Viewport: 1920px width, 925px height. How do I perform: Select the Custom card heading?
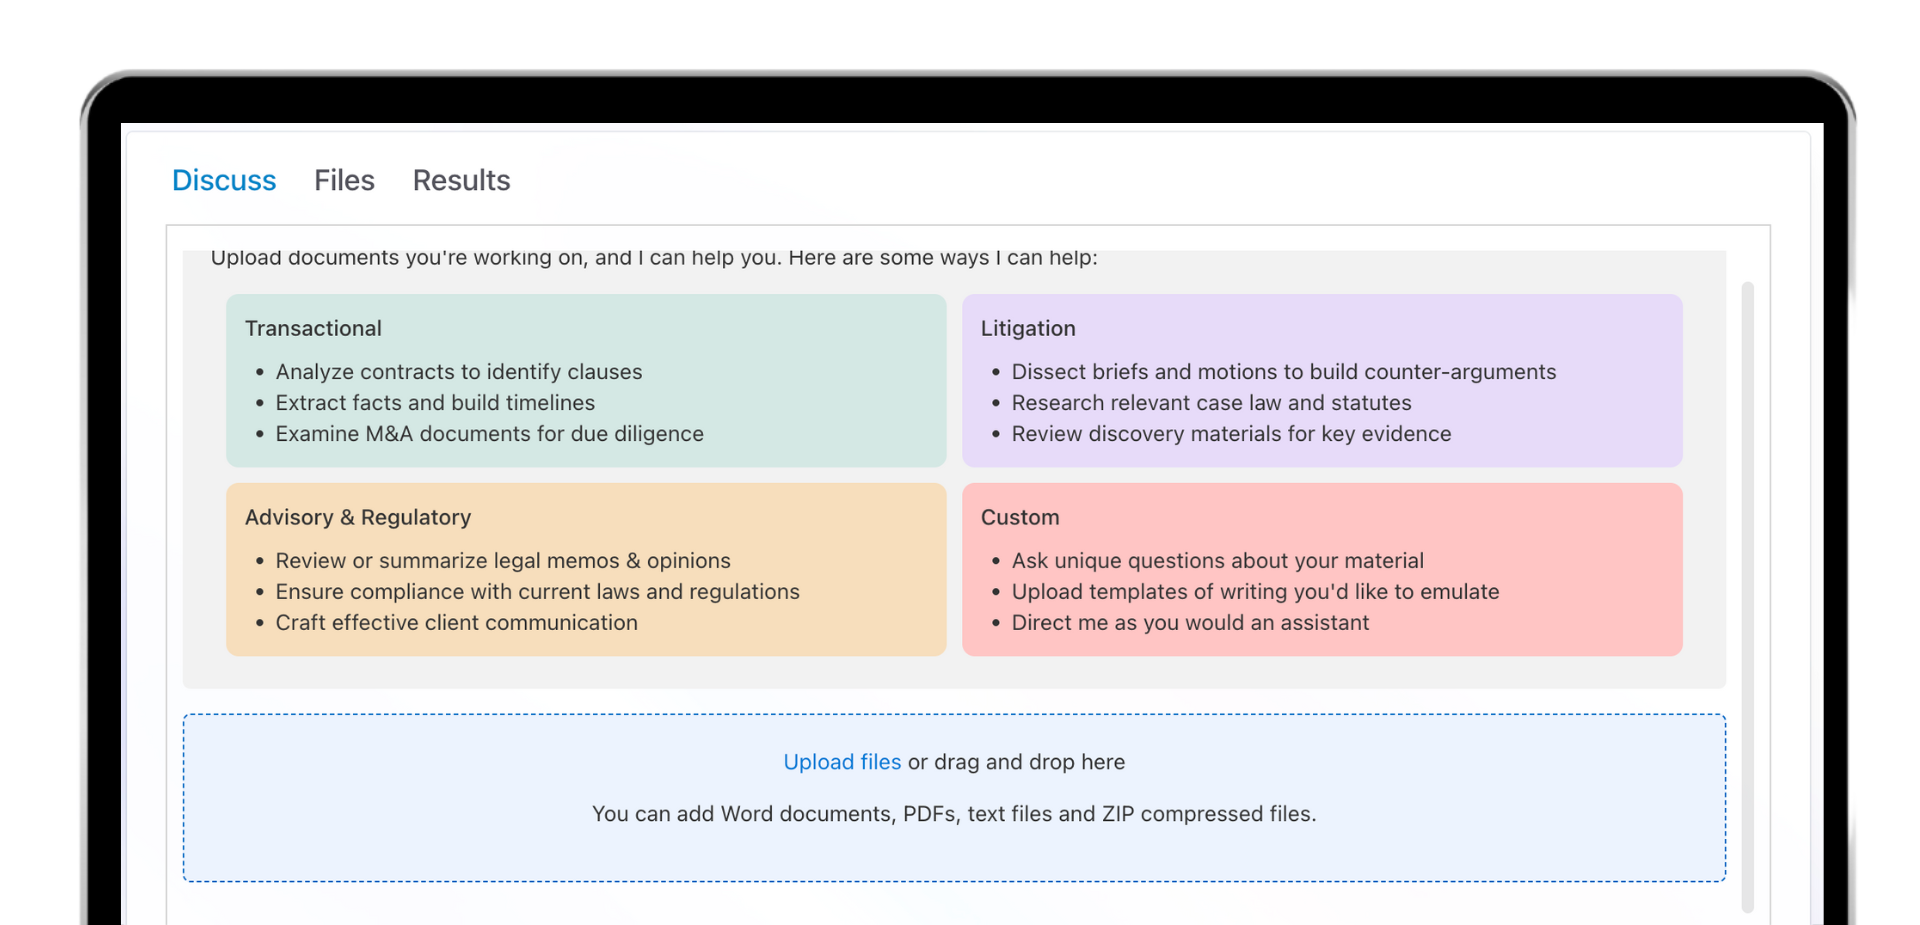tap(1019, 518)
